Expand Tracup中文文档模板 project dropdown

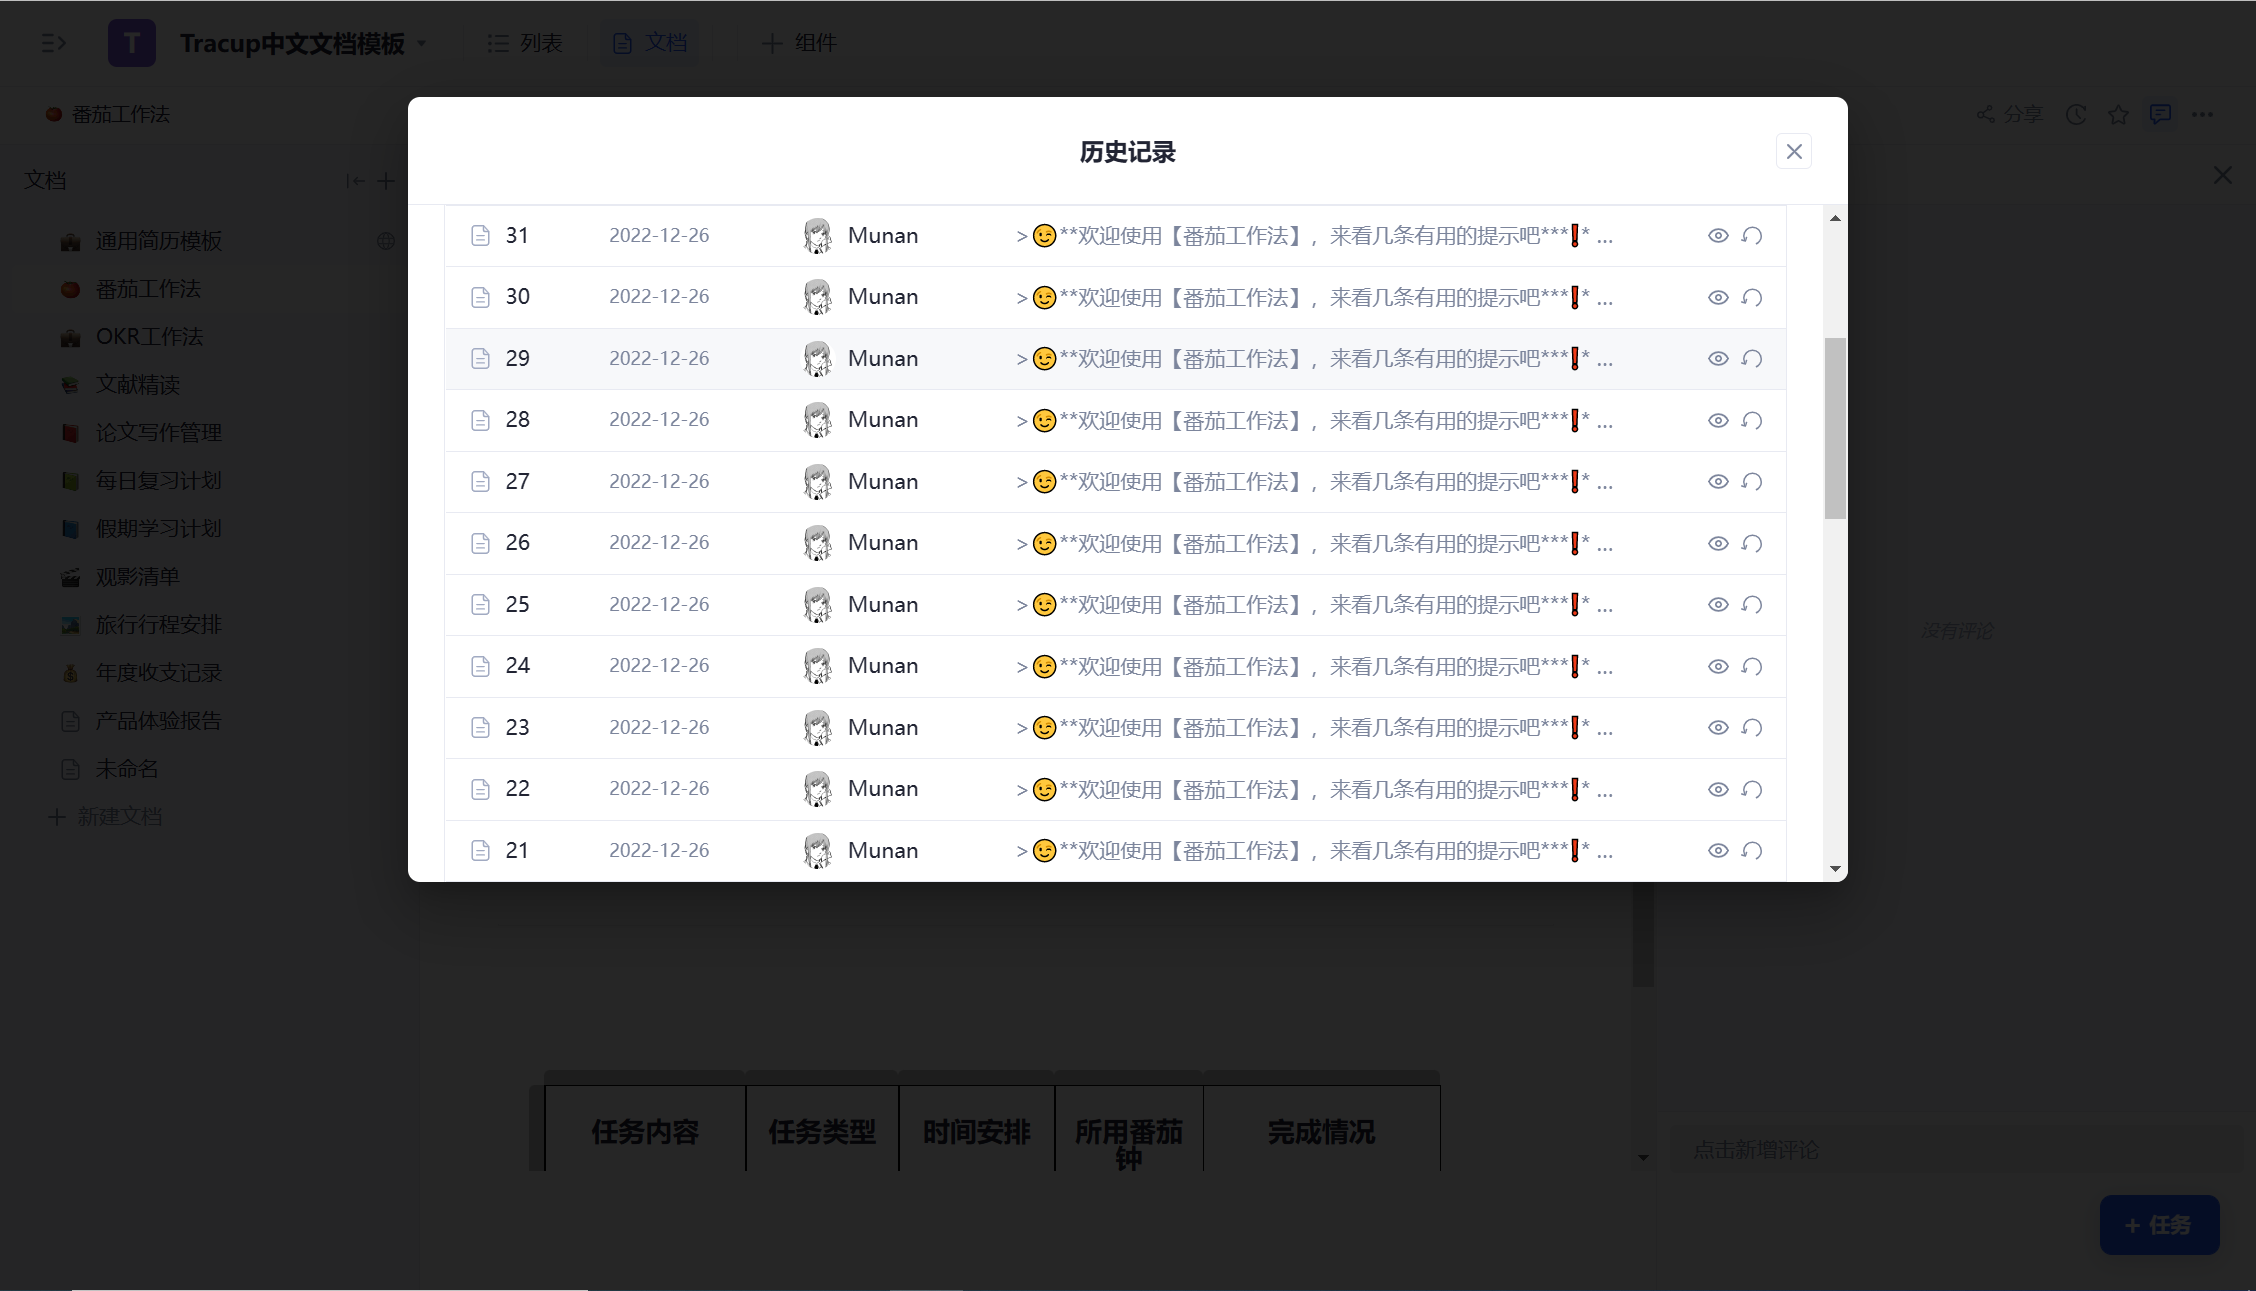421,43
